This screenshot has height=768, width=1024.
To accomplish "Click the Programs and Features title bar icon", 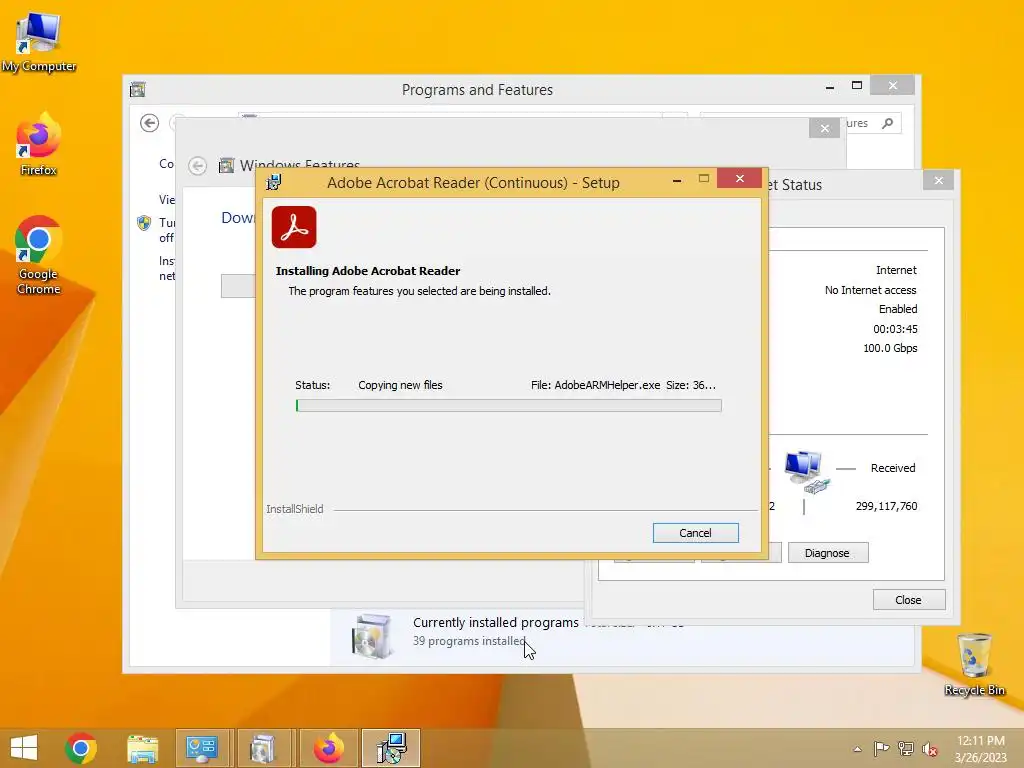I will (138, 89).
